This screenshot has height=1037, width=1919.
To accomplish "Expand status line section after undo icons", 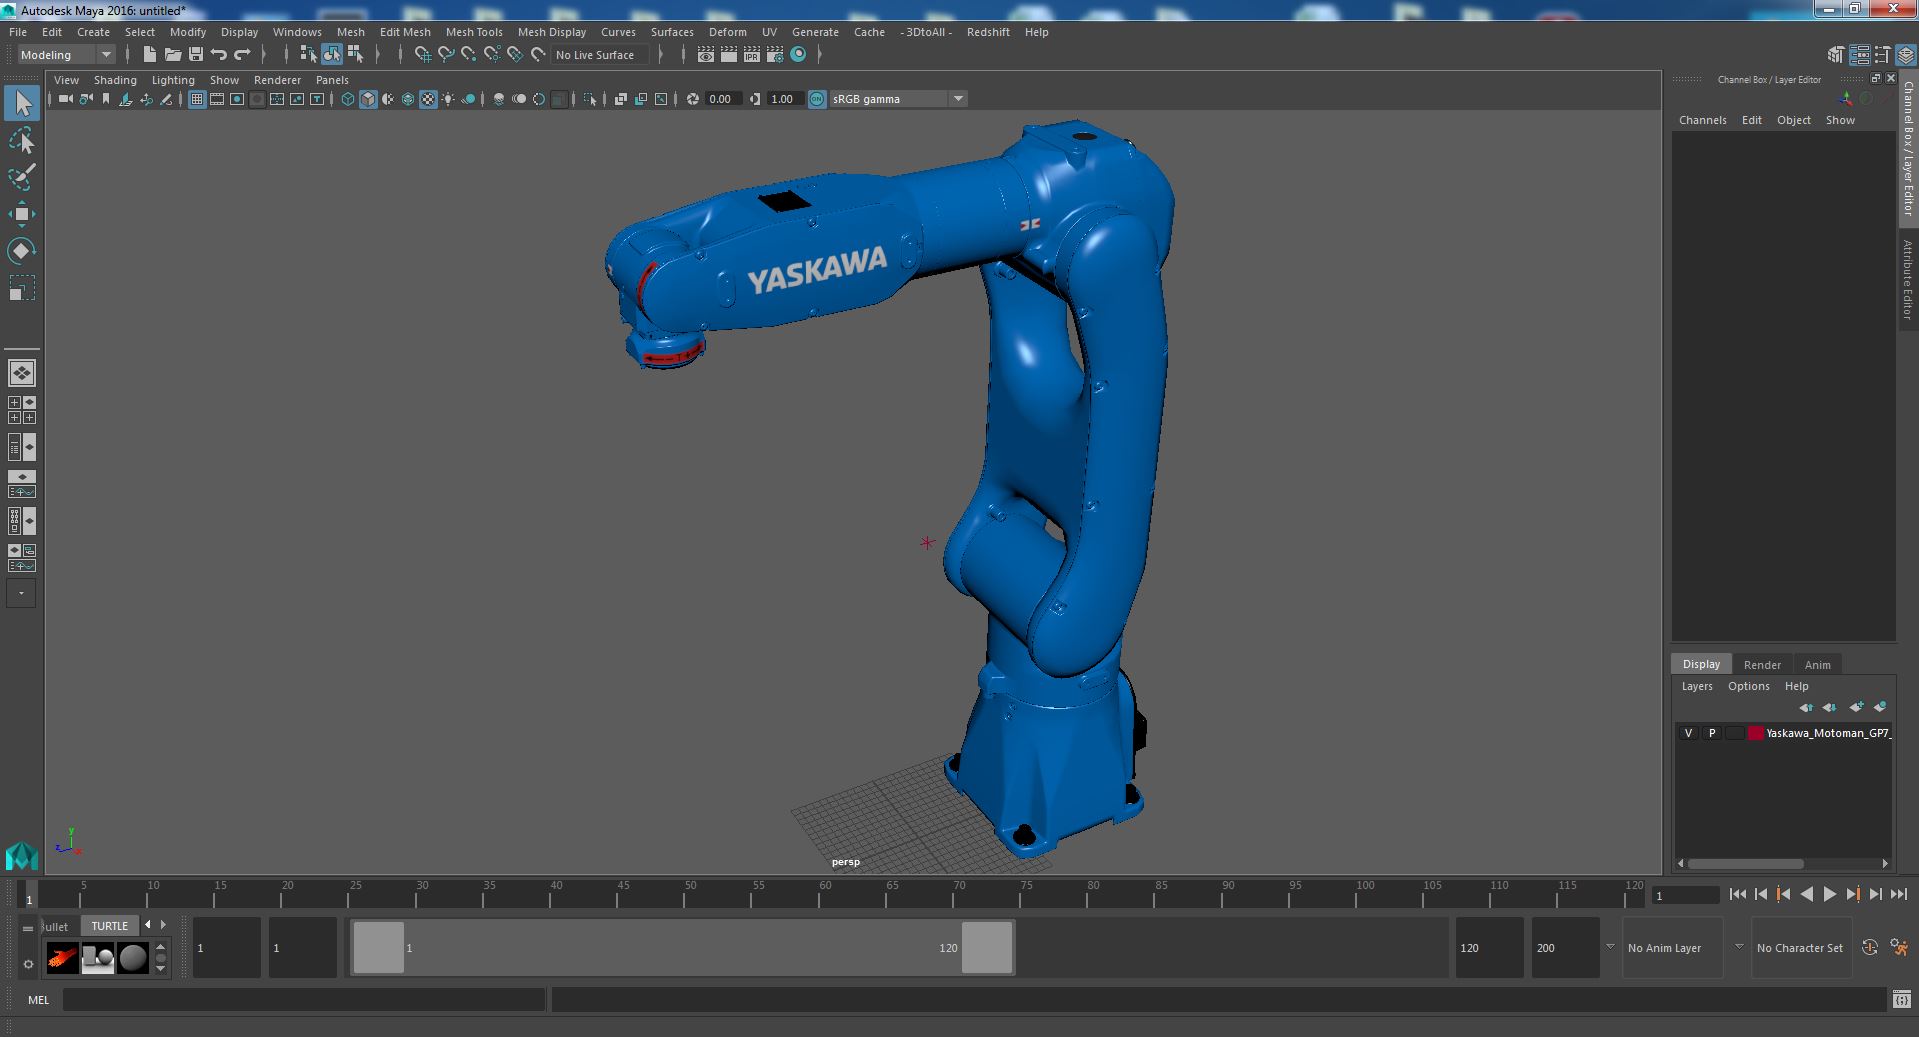I will click(x=264, y=55).
